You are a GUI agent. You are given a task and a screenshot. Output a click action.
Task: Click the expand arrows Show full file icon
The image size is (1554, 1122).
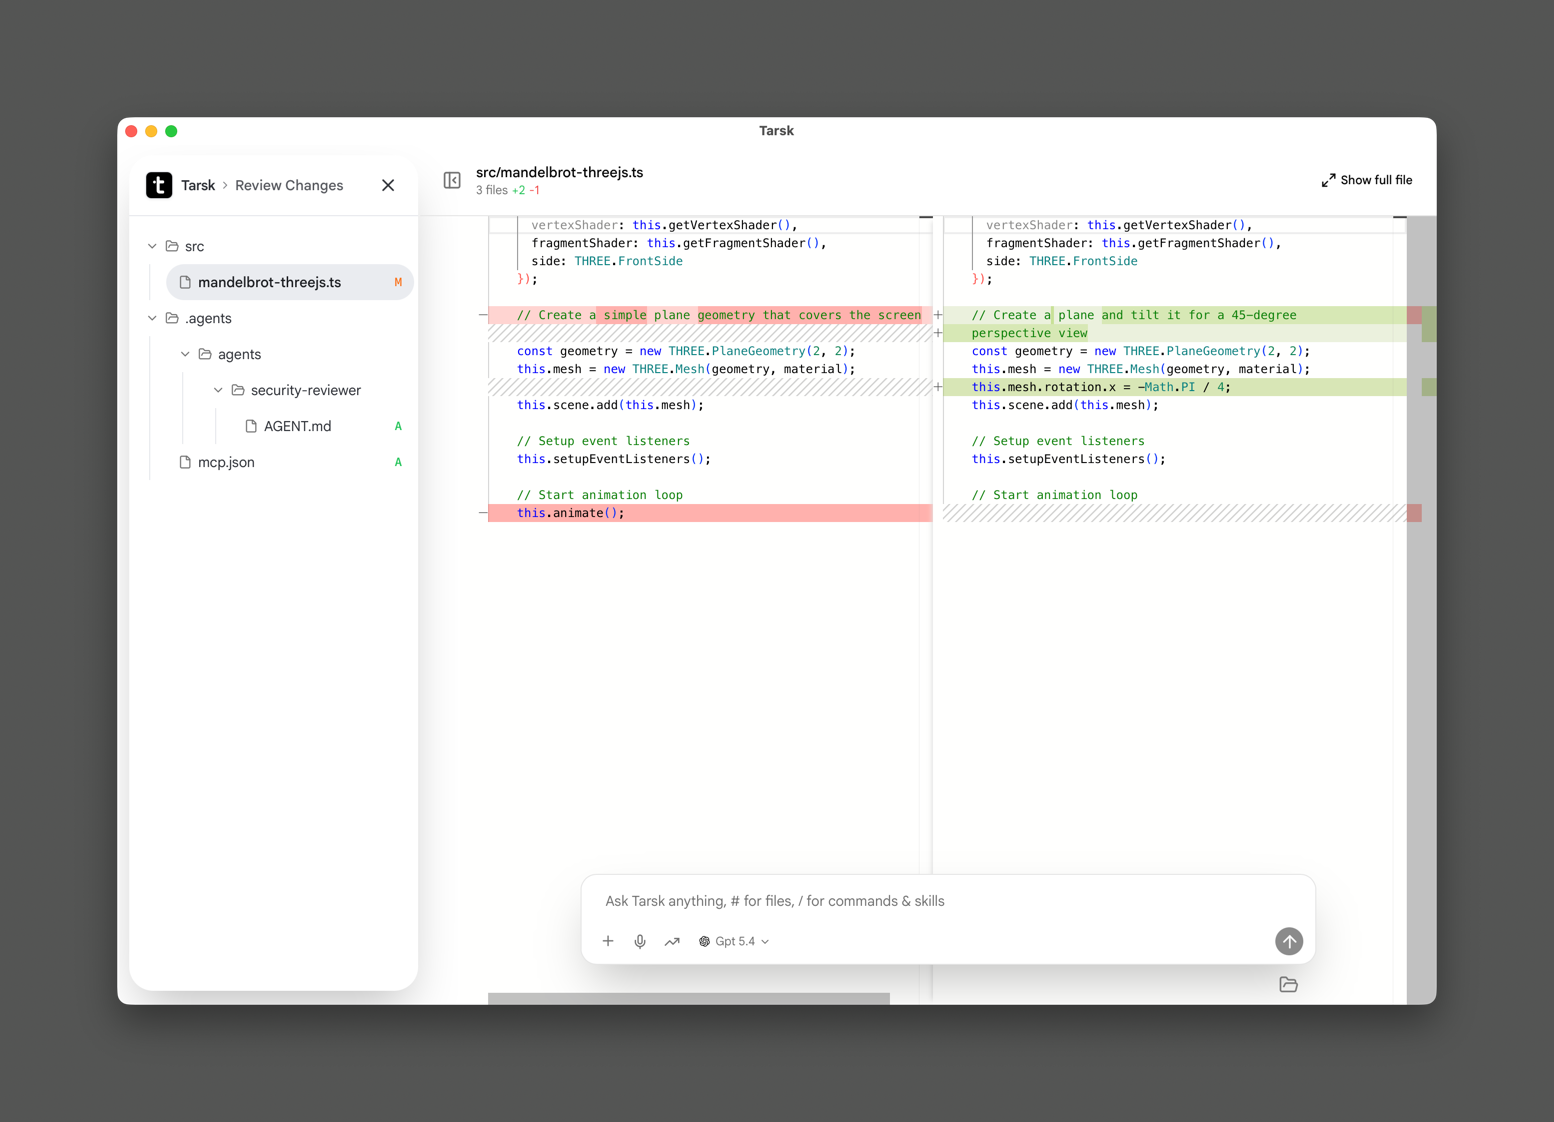[x=1328, y=180]
